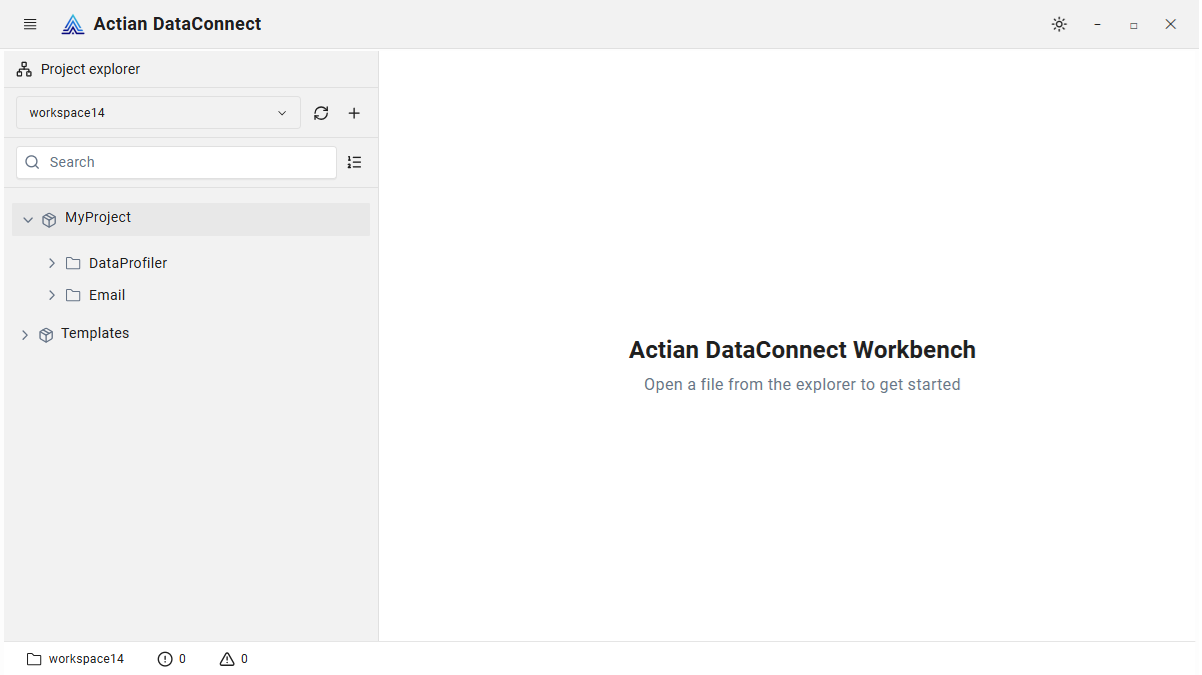1202x675 pixels.
Task: Click the Project explorer hierarchy icon
Action: (x=24, y=69)
